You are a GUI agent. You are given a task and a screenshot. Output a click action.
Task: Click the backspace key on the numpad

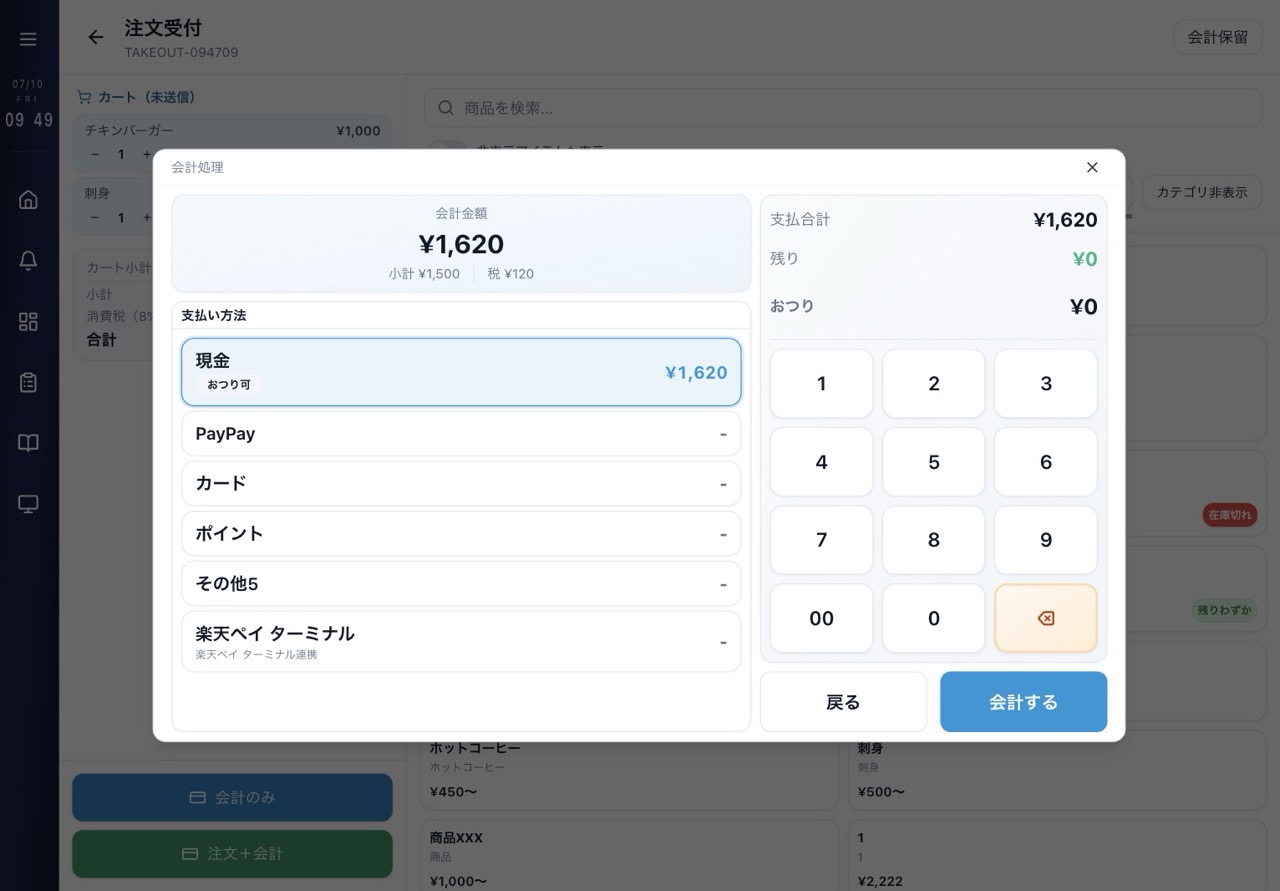[1046, 618]
